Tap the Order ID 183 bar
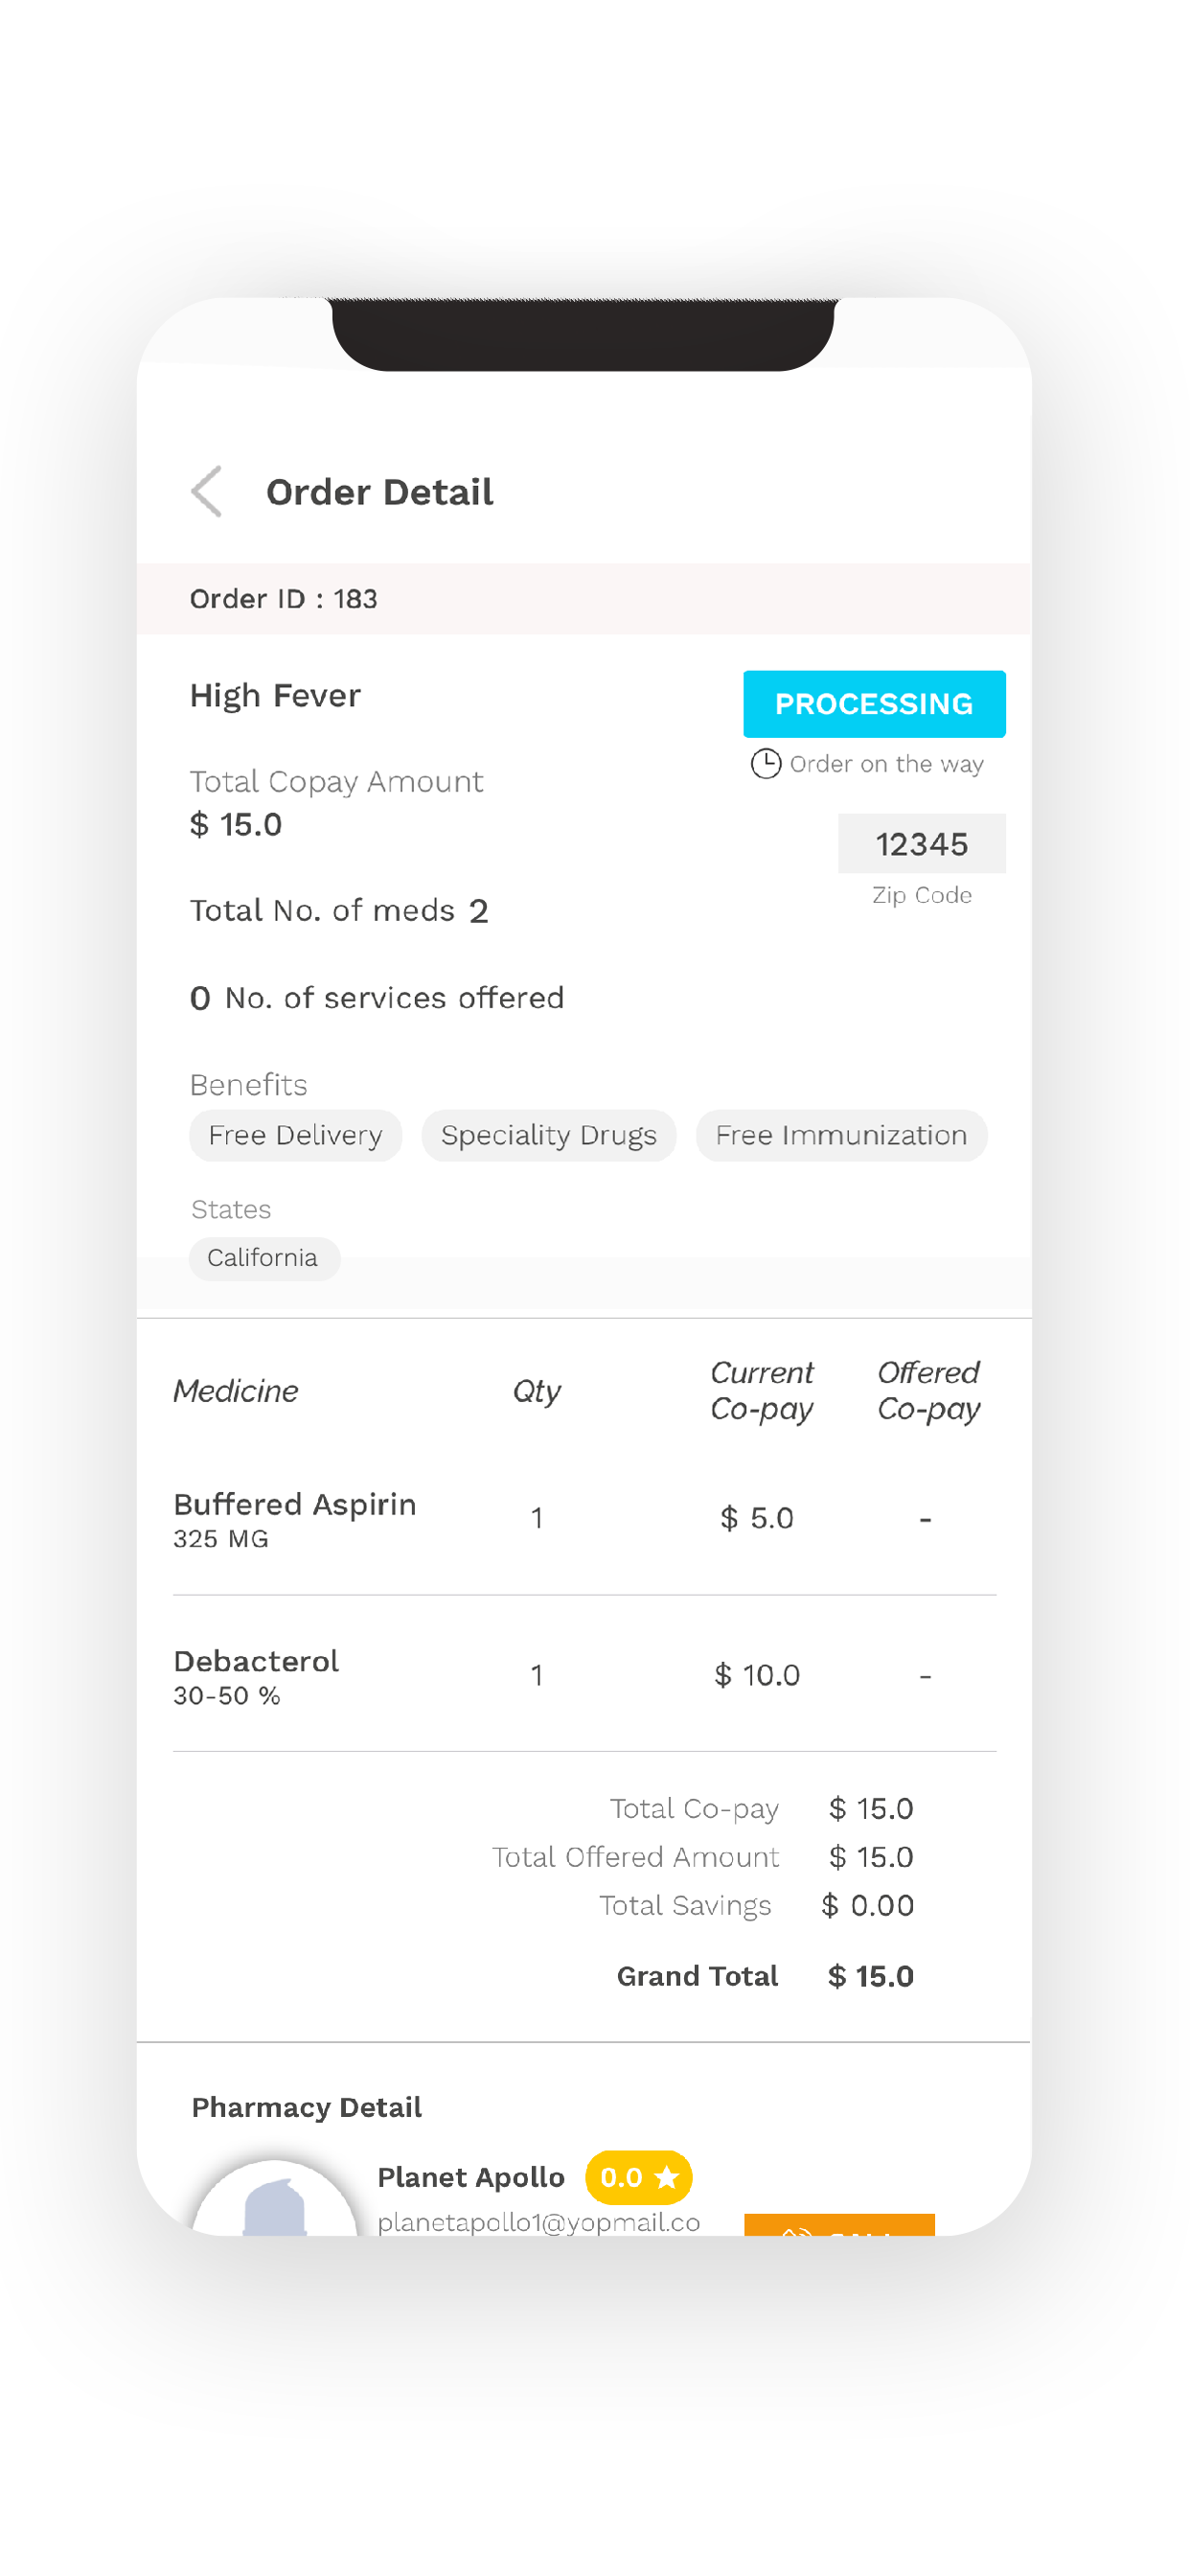1190x2576 pixels. pos(583,598)
